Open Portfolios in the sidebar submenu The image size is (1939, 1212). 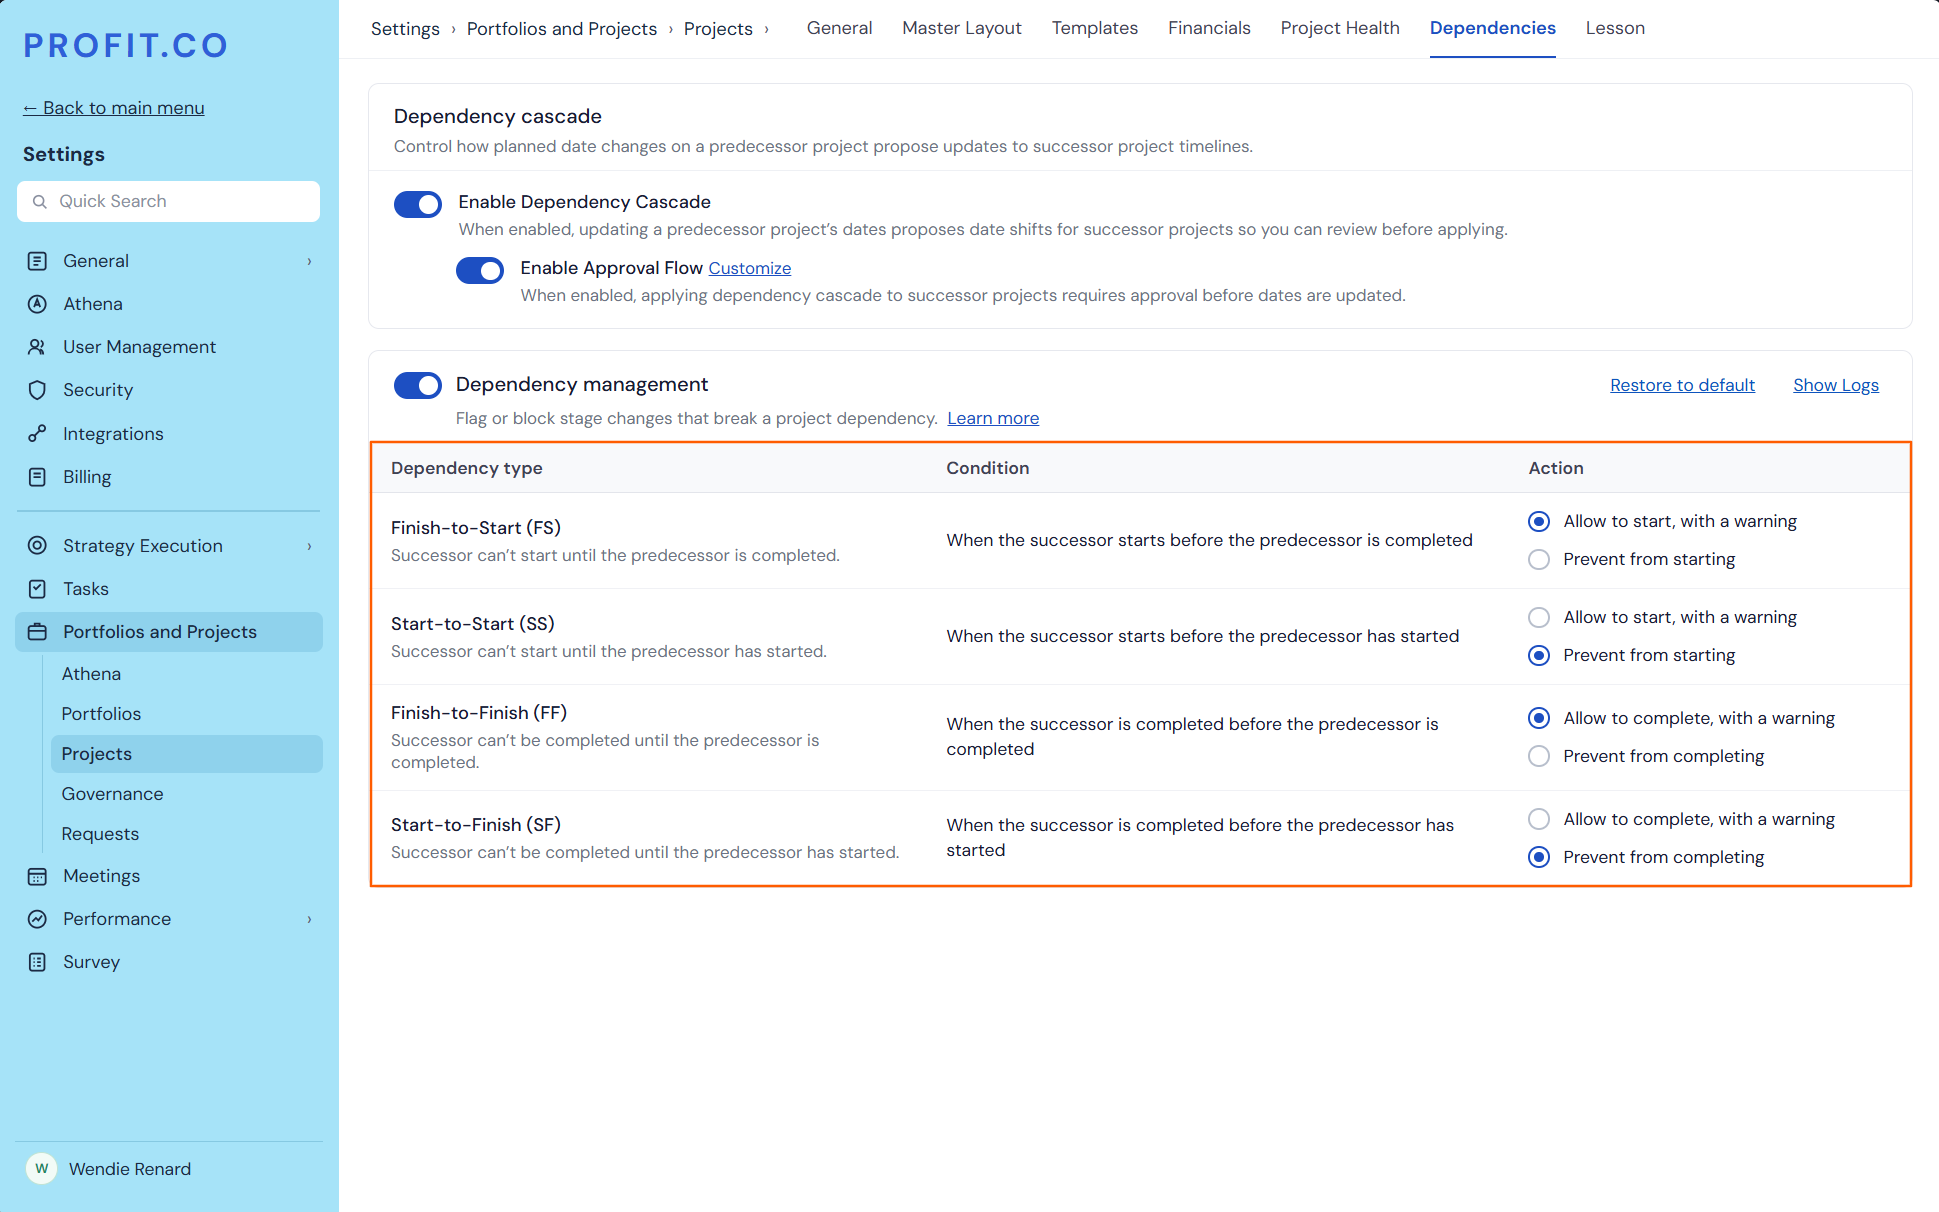pyautogui.click(x=101, y=714)
